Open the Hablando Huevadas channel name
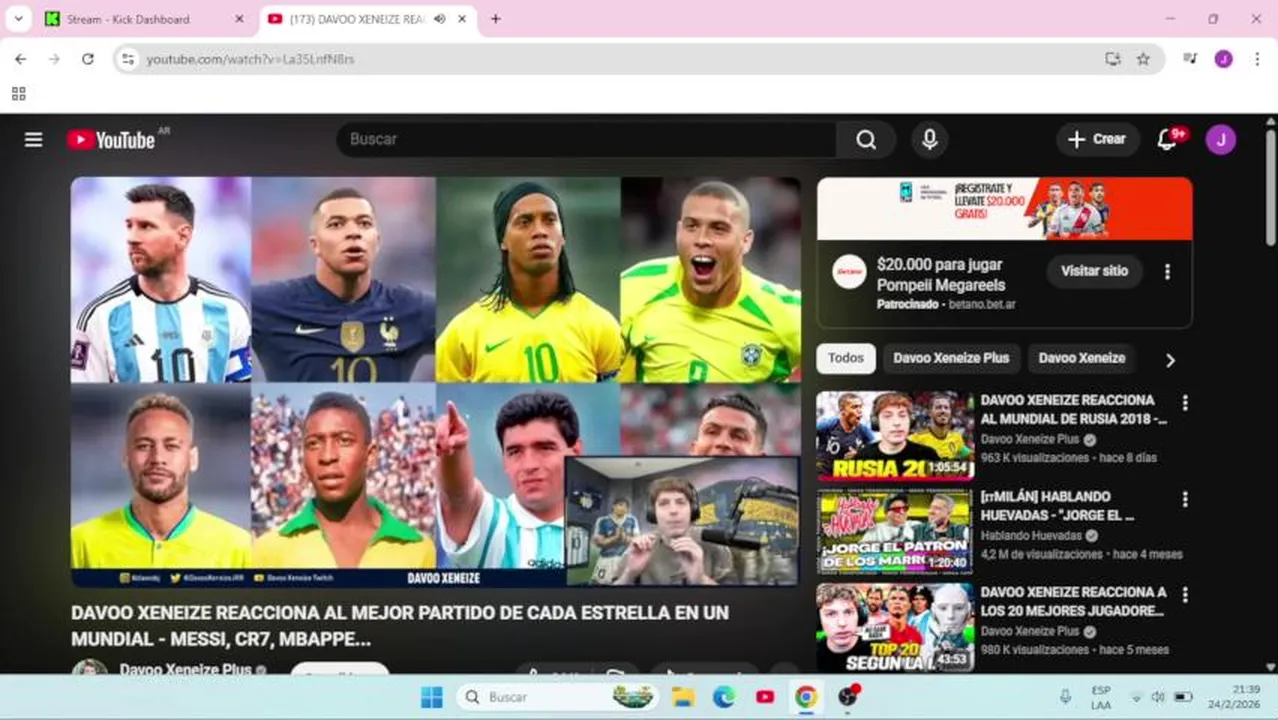 pyautogui.click(x=1031, y=536)
